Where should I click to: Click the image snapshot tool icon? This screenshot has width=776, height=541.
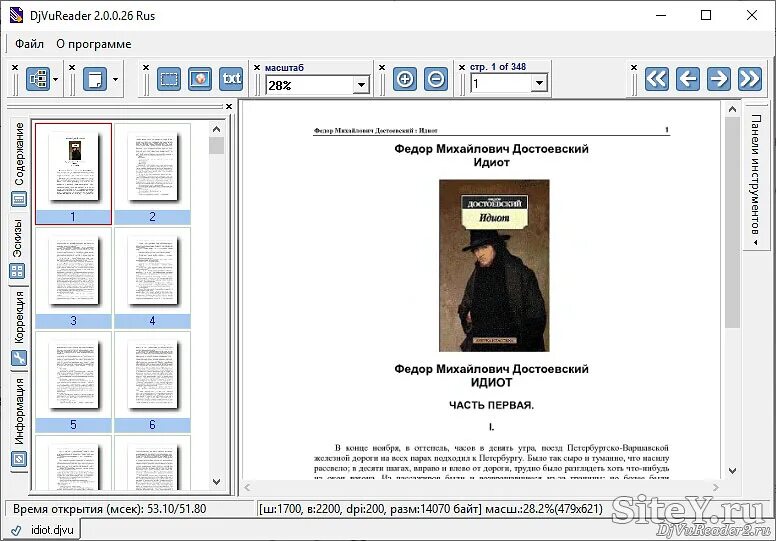[x=200, y=79]
